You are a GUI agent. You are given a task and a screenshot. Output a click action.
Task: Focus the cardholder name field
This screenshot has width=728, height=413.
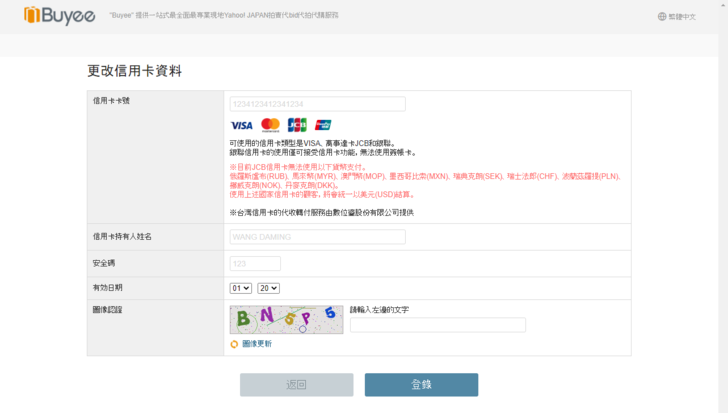click(318, 237)
